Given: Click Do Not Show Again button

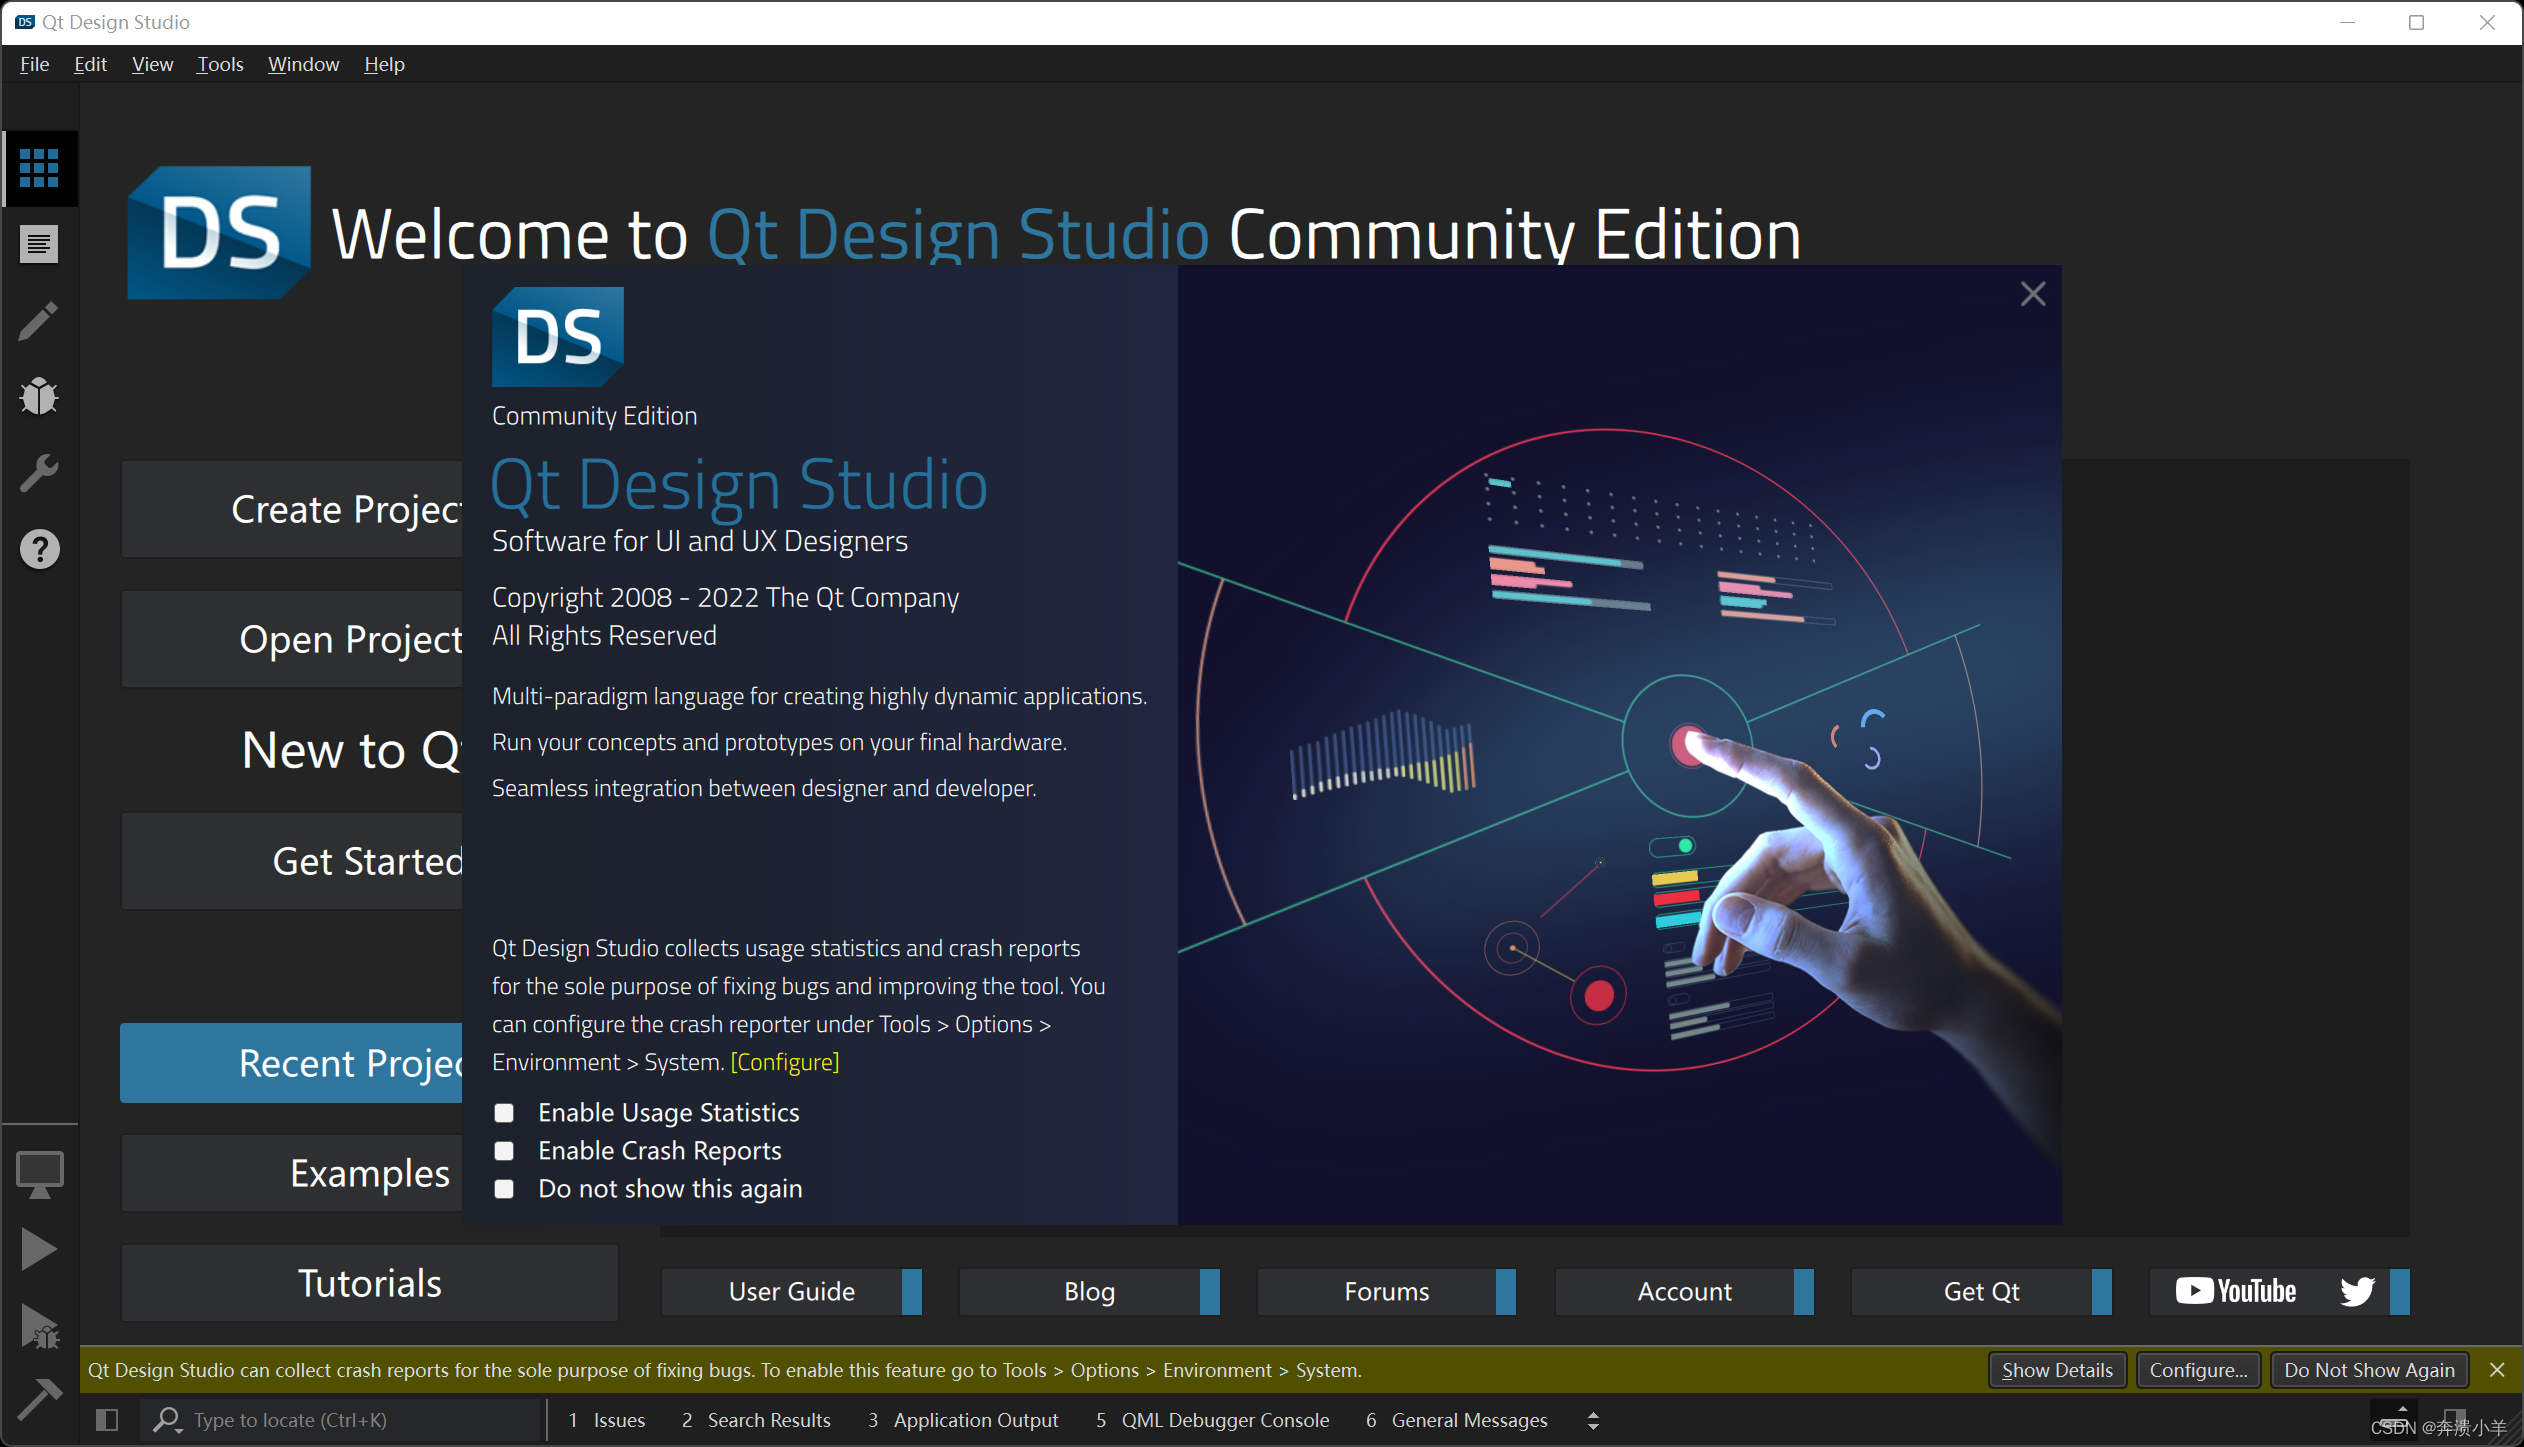Looking at the screenshot, I should tap(2369, 1370).
